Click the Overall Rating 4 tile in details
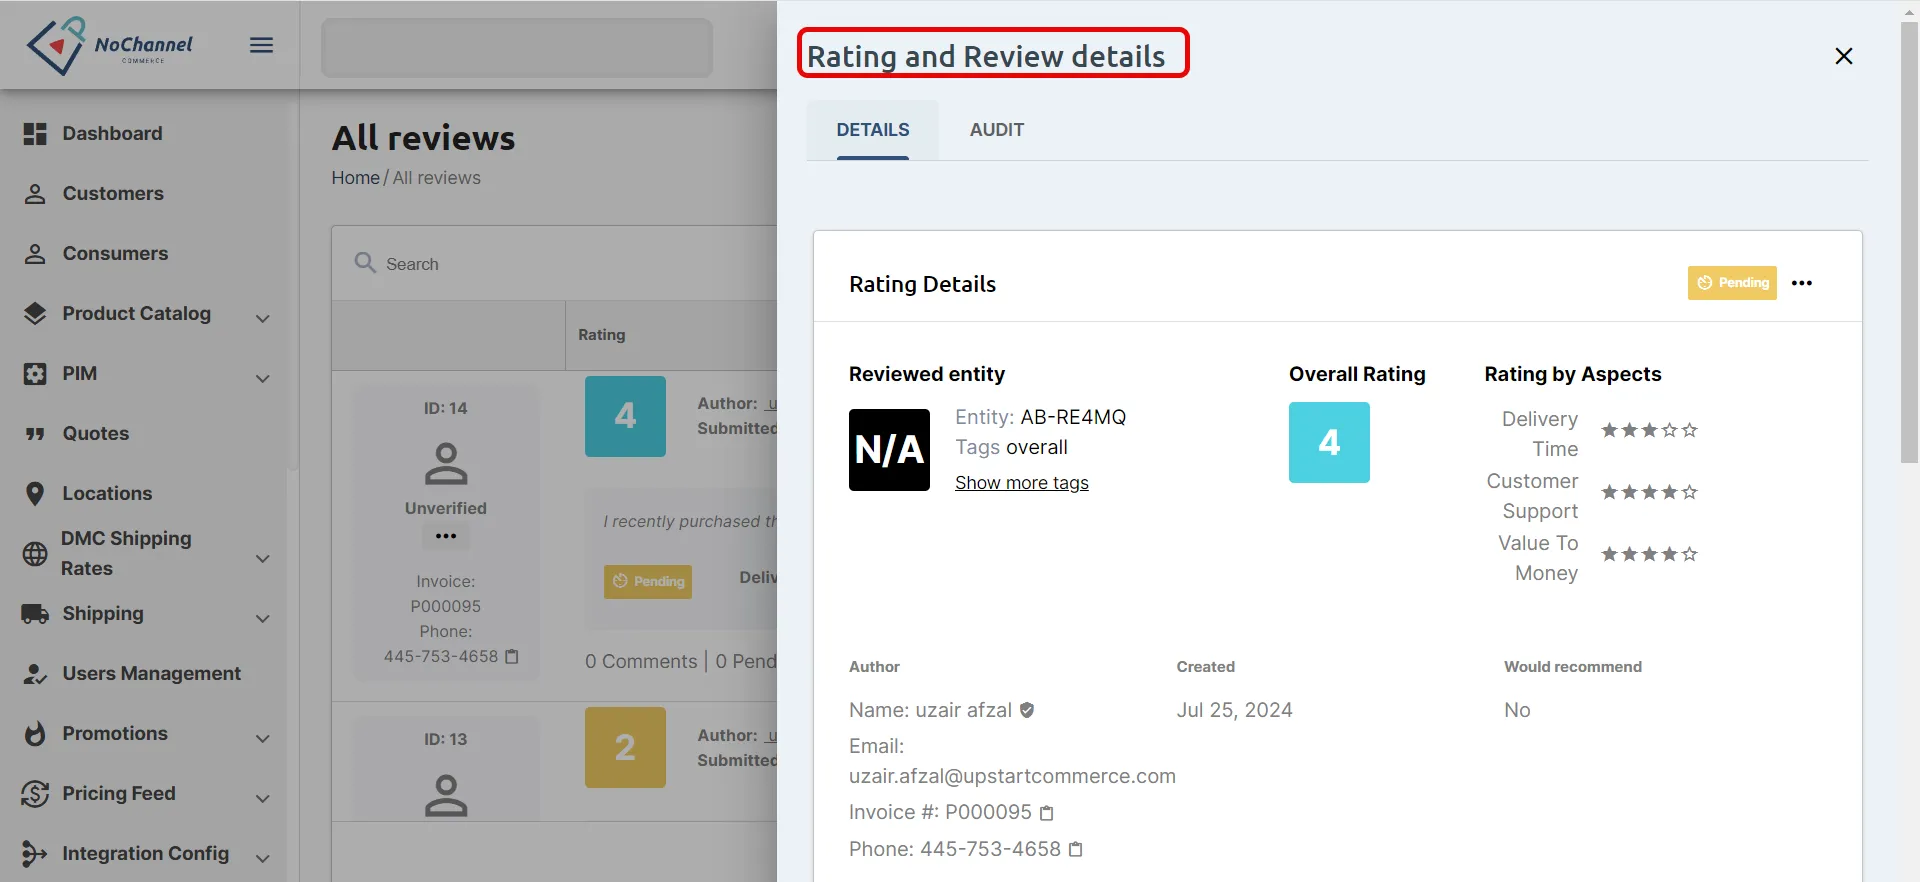The width and height of the screenshot is (1920, 882). click(1329, 442)
